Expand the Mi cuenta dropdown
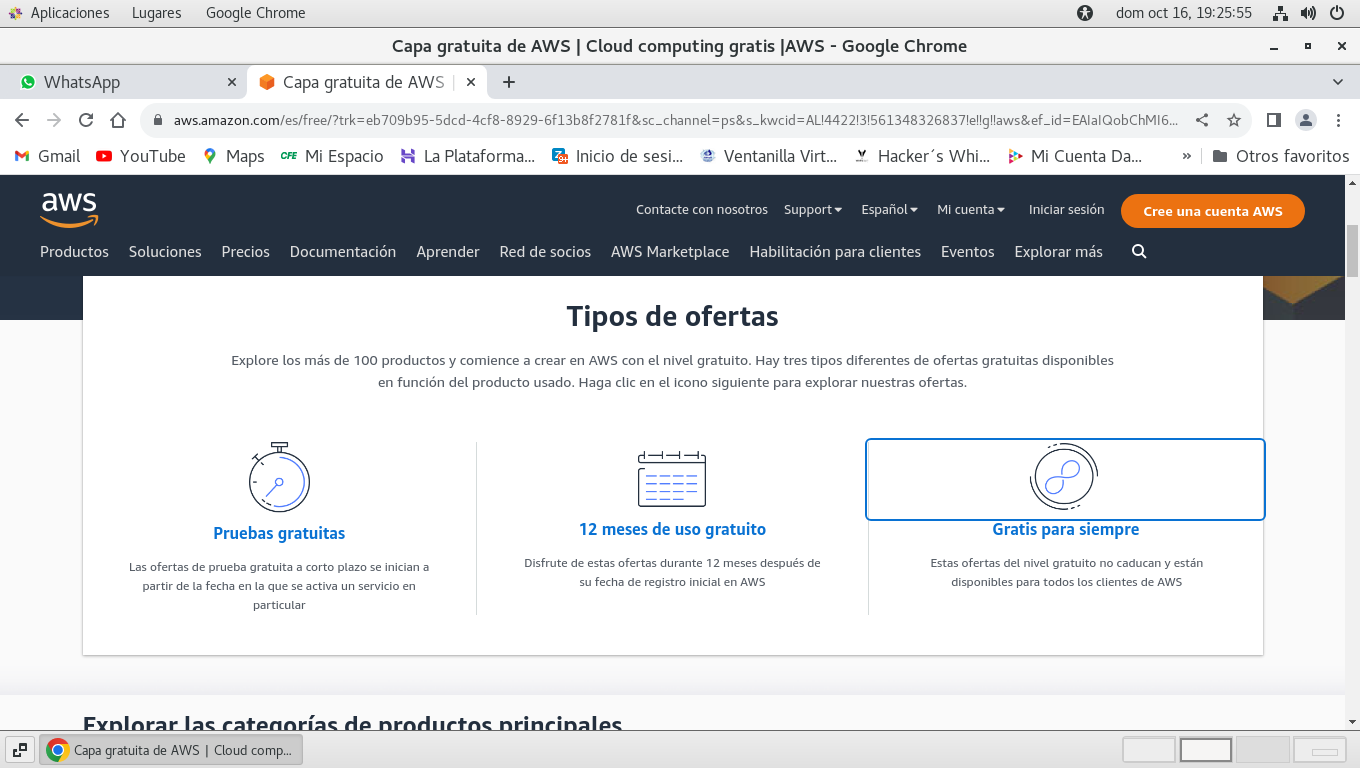Viewport: 1360px width, 768px height. click(970, 210)
